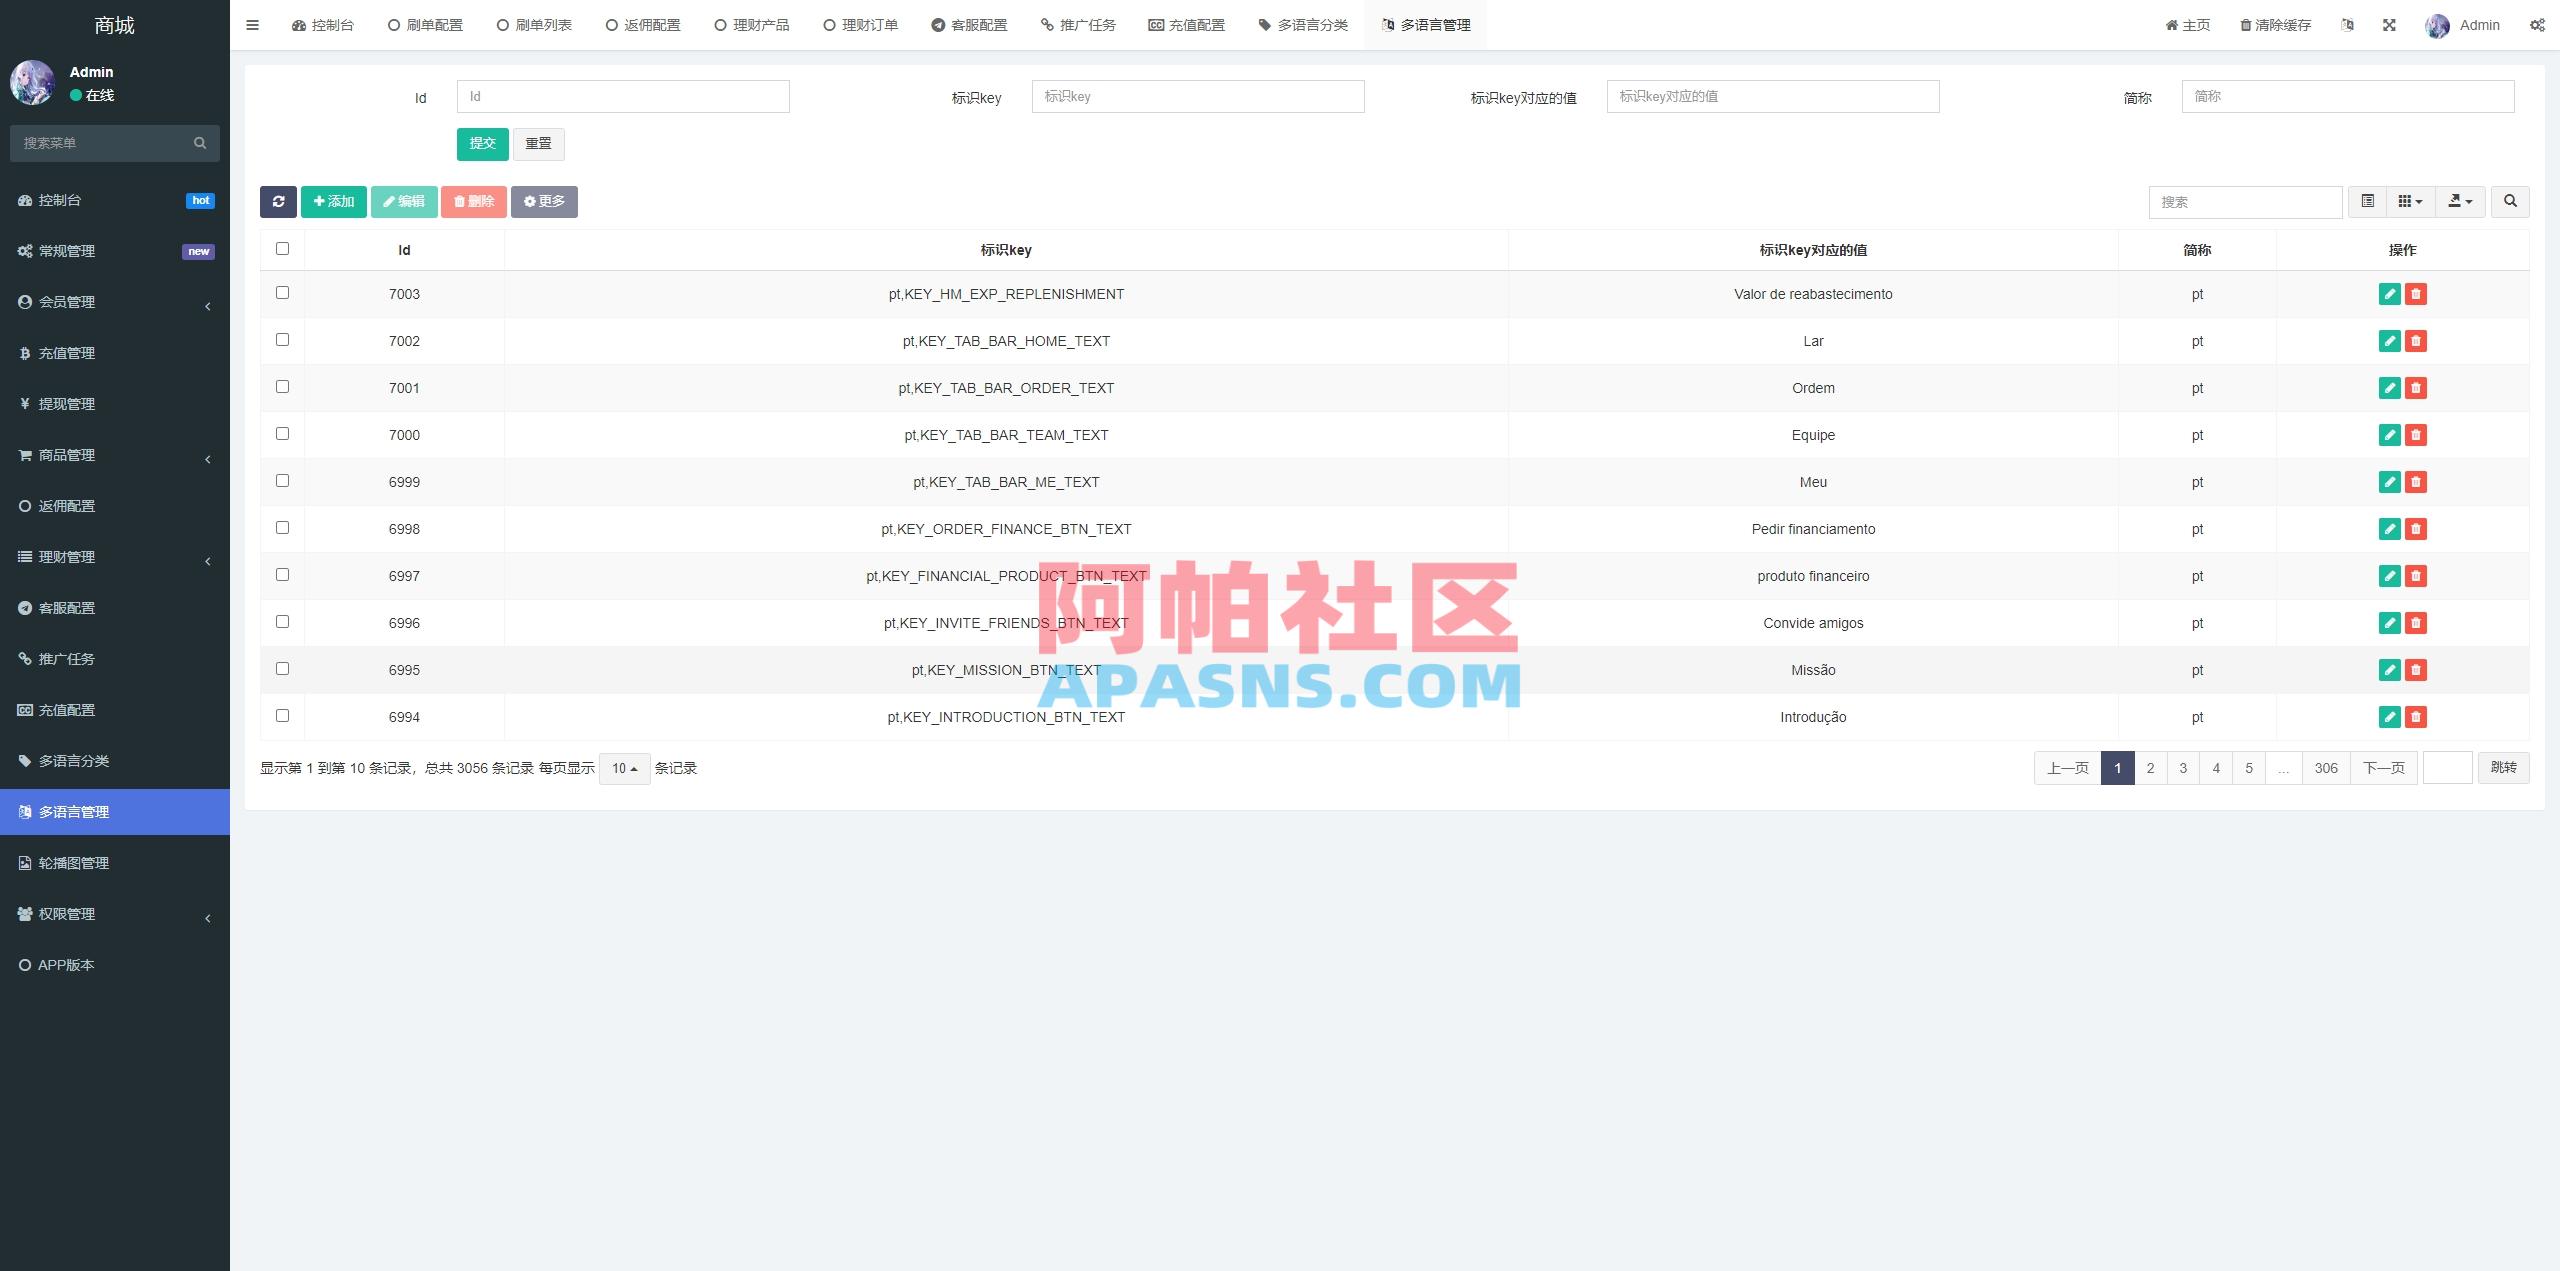Check the row checkbox for ID 6994
The image size is (2560, 1271).
[282, 716]
